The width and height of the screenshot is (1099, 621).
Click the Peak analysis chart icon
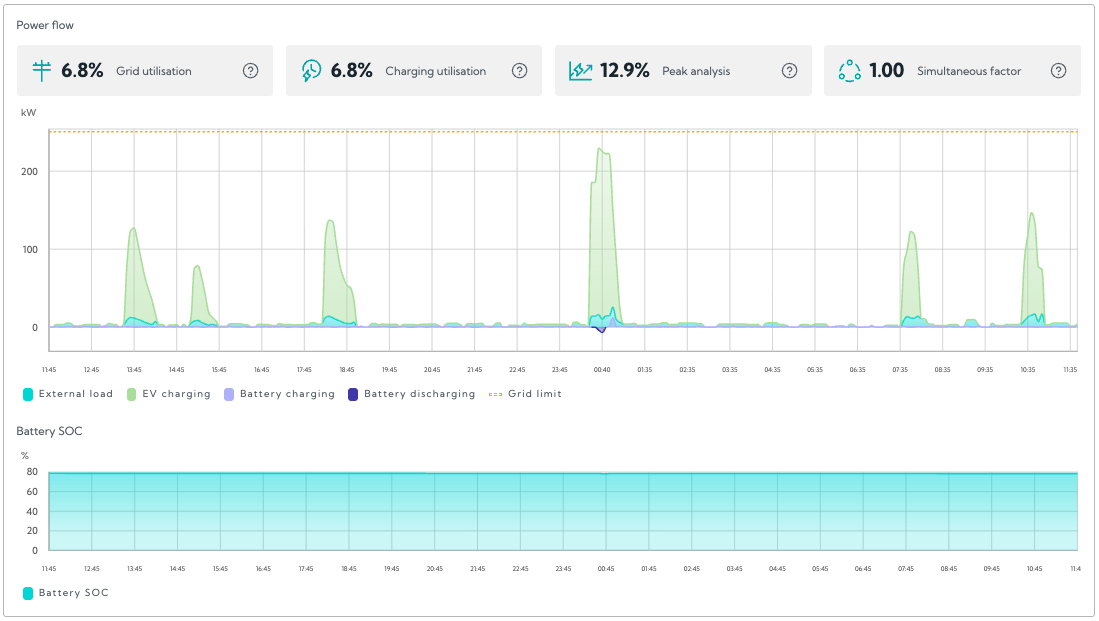pyautogui.click(x=580, y=71)
